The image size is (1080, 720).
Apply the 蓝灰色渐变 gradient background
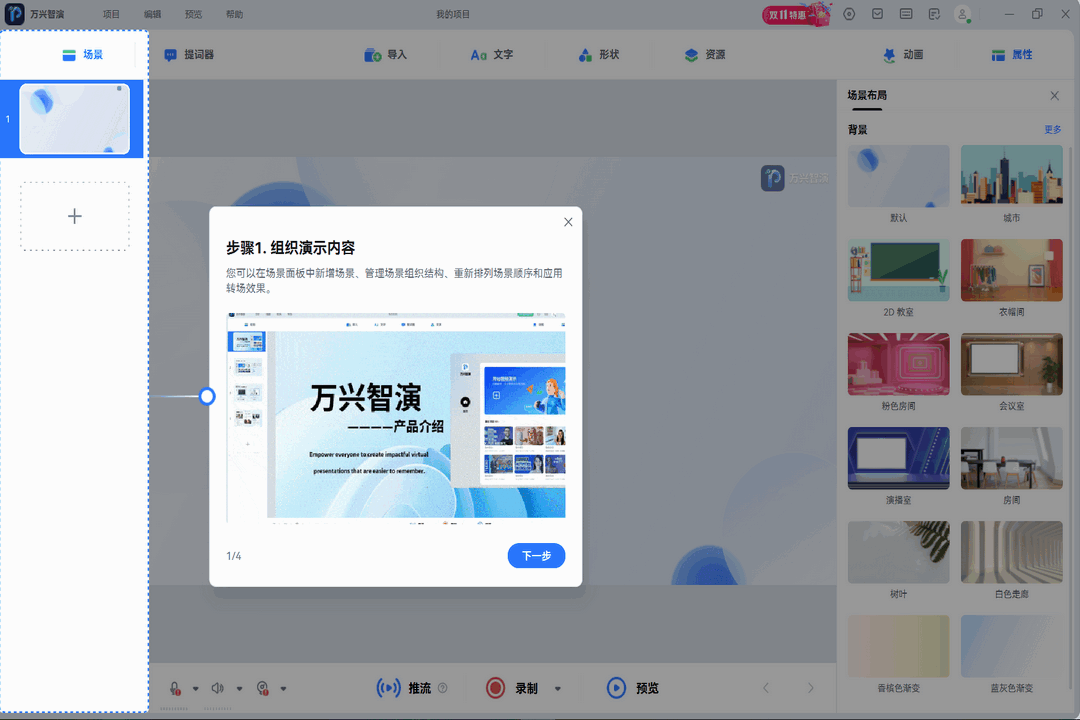(x=1012, y=646)
